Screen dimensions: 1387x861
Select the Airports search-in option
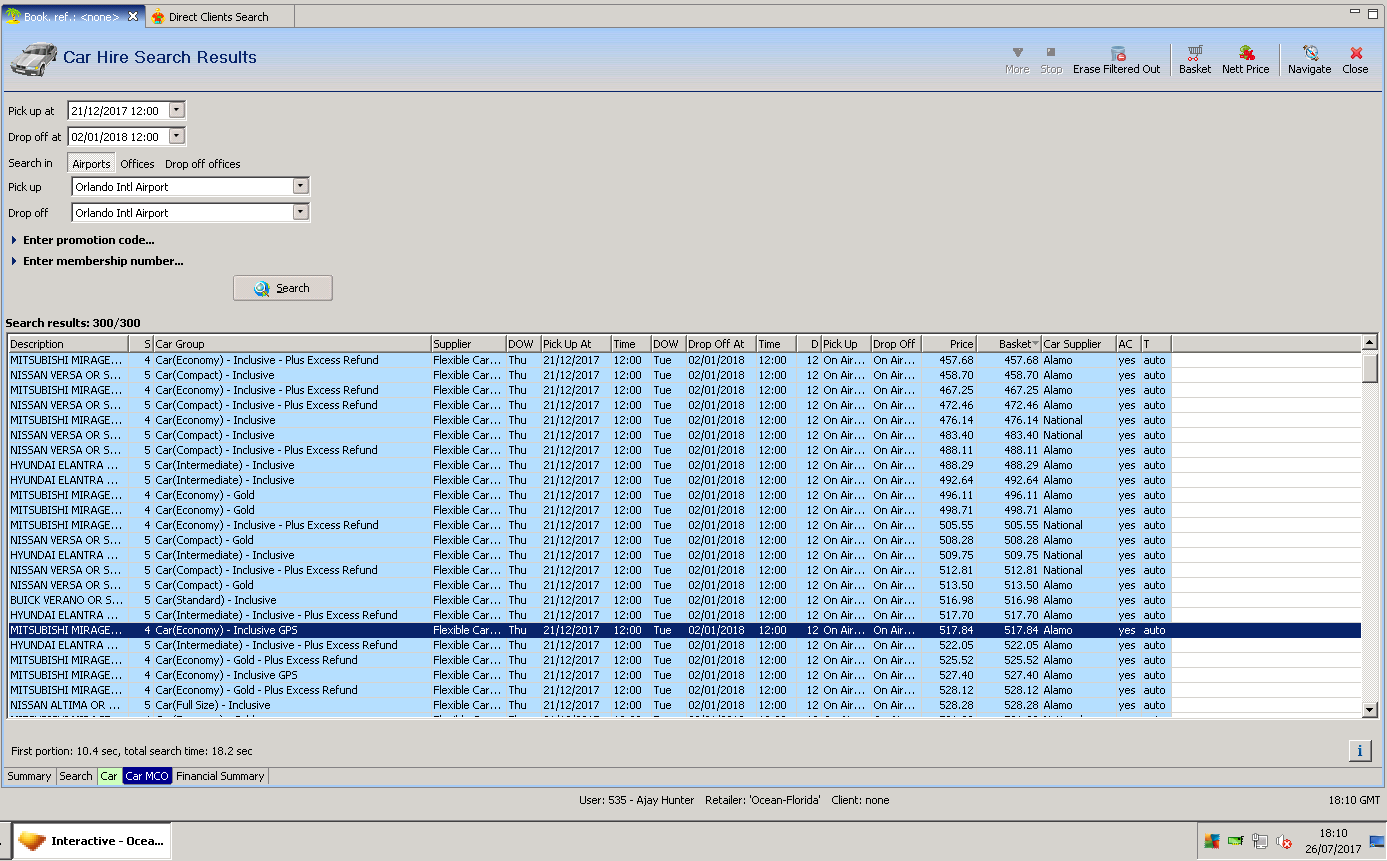[x=91, y=164]
